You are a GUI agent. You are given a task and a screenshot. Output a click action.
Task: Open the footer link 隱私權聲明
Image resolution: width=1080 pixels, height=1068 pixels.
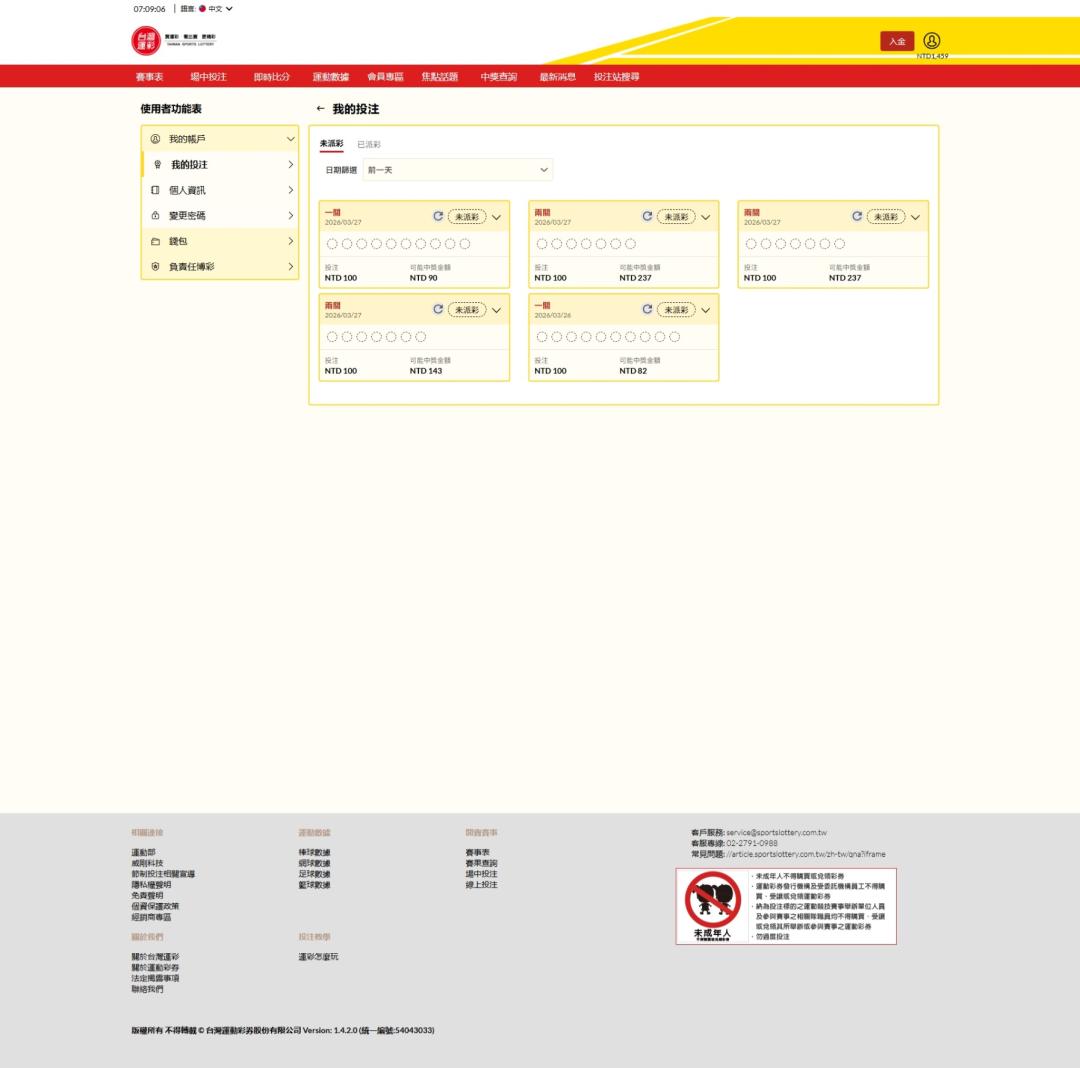(x=152, y=885)
